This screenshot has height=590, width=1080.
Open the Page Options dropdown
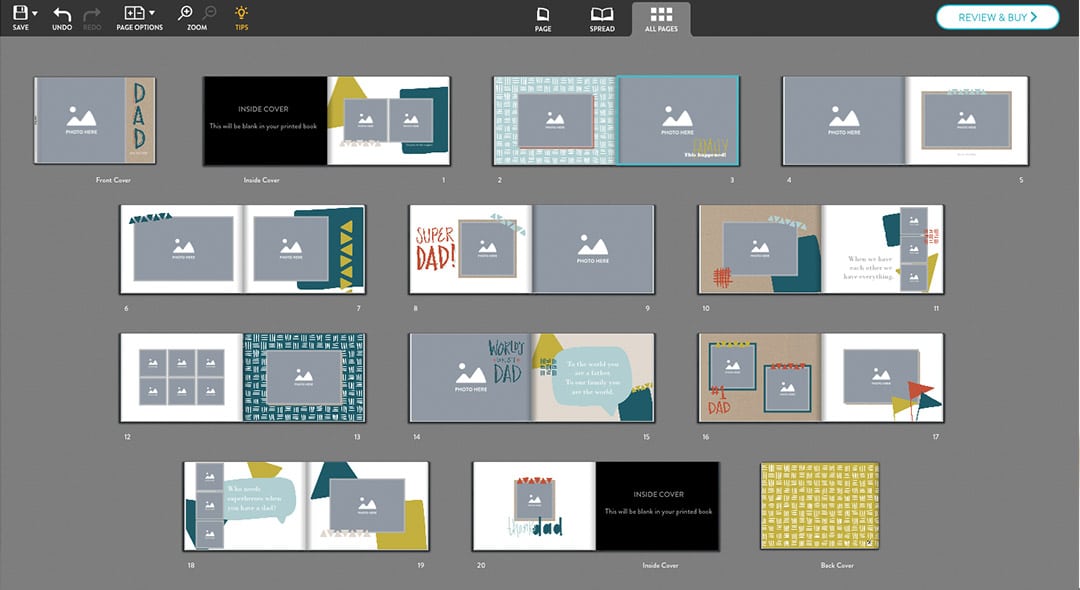tap(139, 17)
